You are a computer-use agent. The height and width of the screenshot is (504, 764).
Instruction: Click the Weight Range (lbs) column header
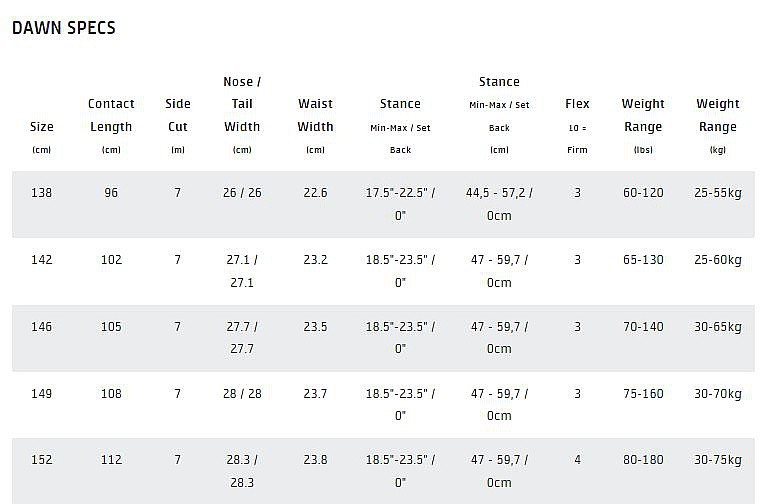coord(643,115)
